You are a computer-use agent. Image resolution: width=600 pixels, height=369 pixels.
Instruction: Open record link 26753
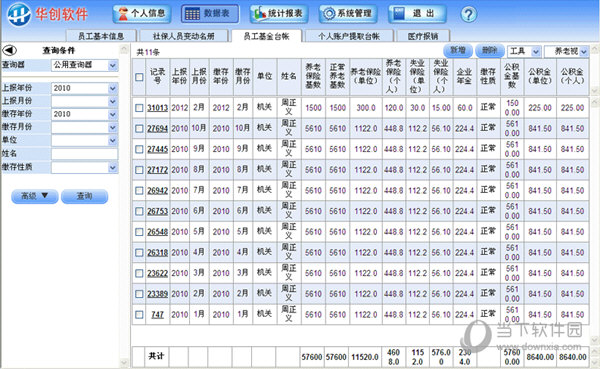157,211
